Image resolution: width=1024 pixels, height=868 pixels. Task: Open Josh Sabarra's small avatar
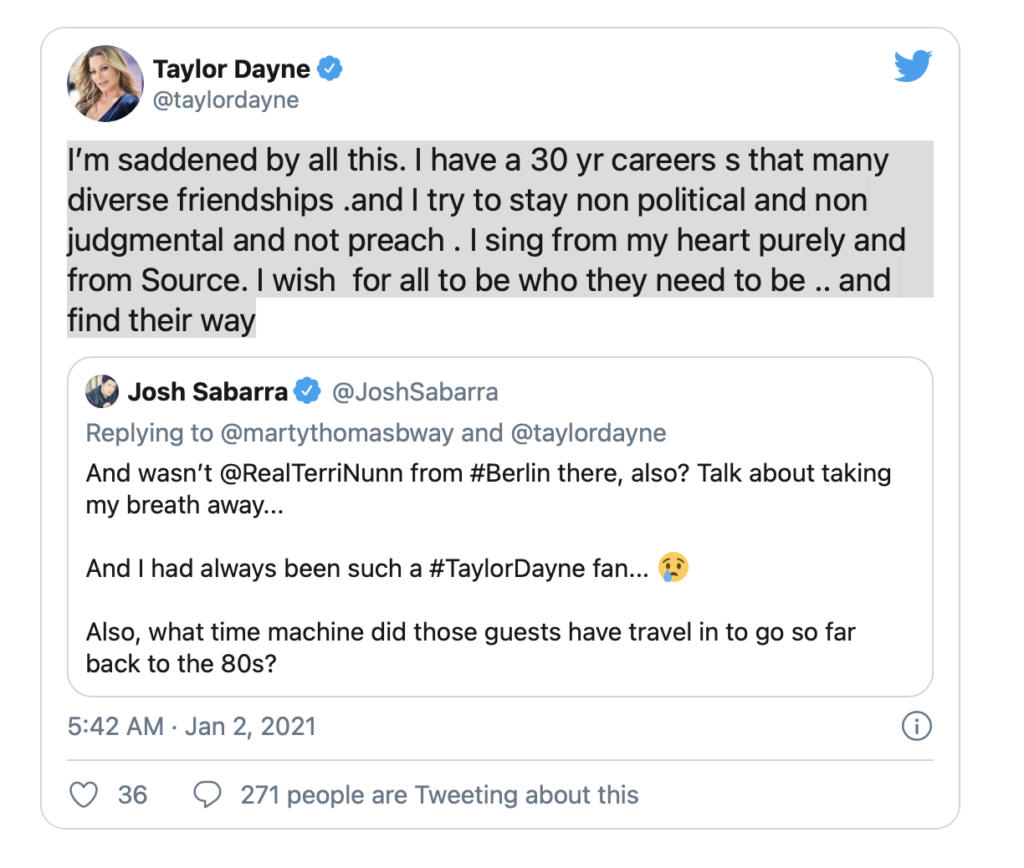[x=103, y=391]
